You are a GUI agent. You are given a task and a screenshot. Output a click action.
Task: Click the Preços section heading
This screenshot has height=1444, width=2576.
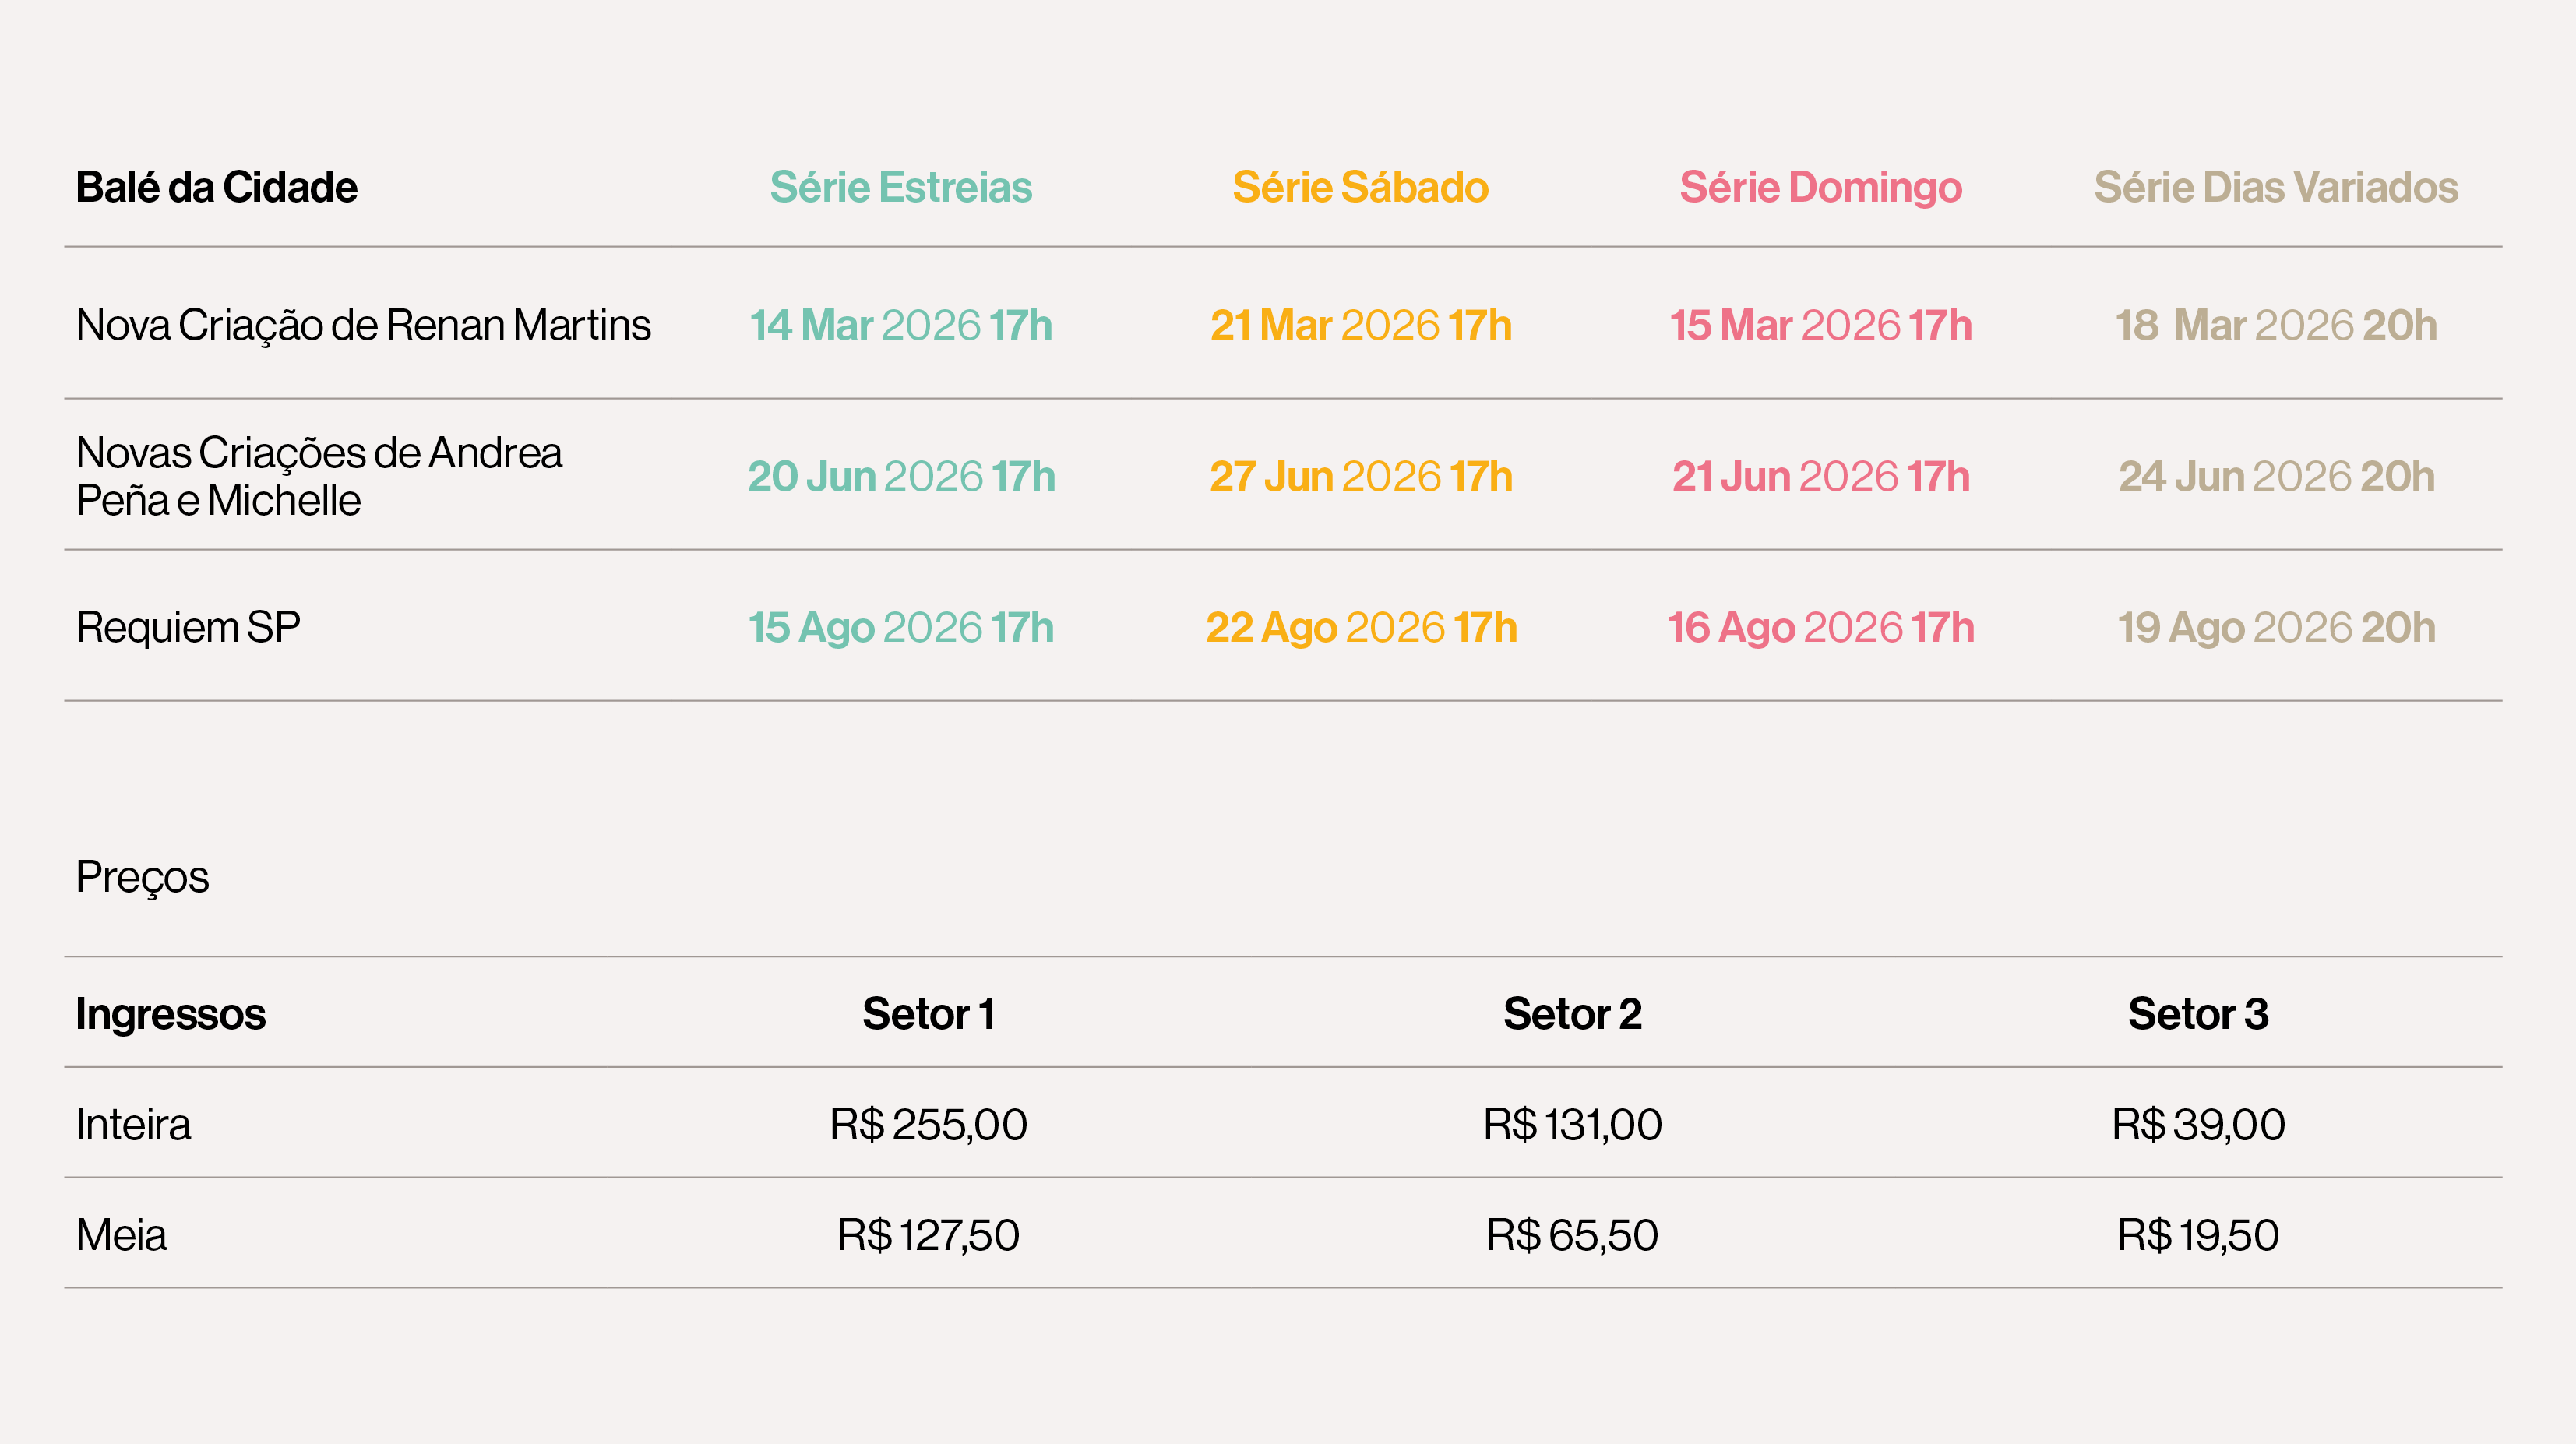[142, 877]
